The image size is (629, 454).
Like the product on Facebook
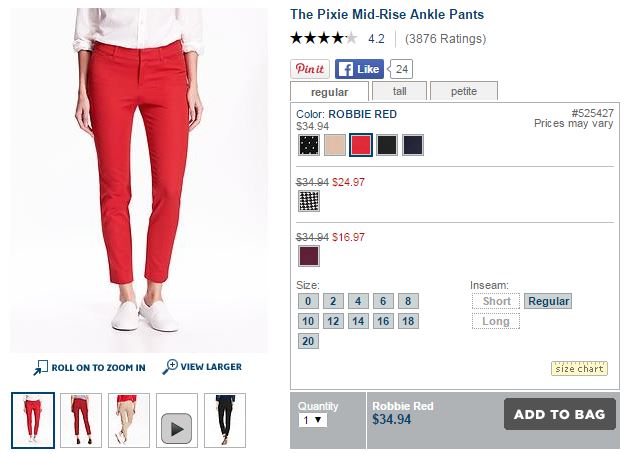tap(359, 69)
